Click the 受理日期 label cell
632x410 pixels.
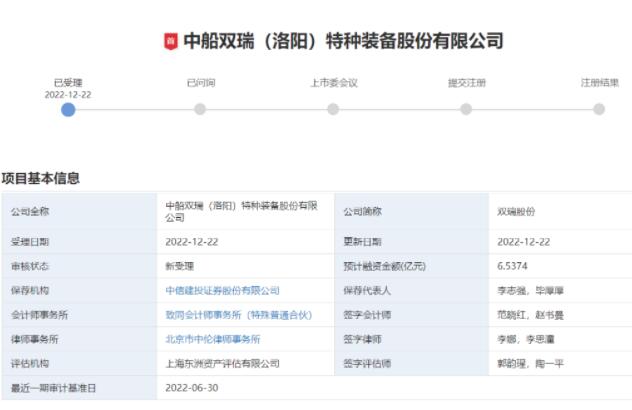coord(79,242)
